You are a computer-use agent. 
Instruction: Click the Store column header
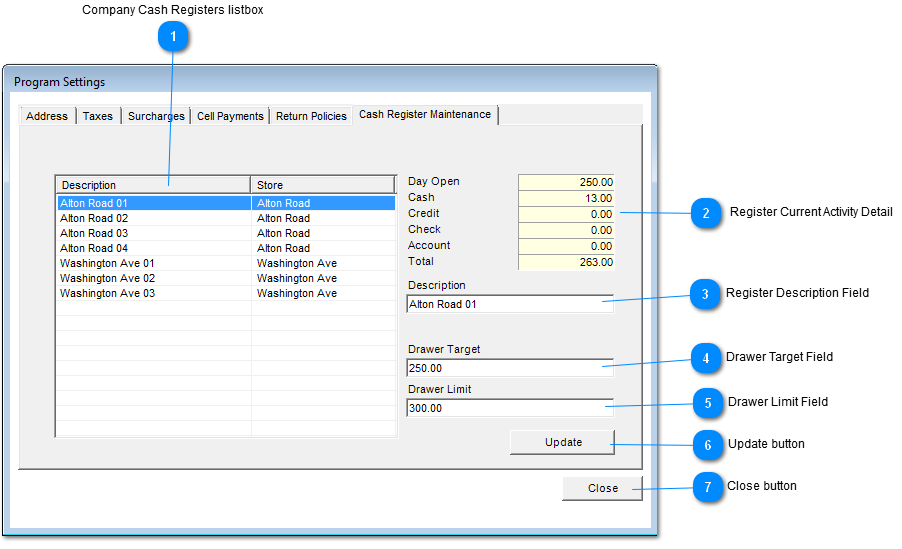tap(323, 185)
